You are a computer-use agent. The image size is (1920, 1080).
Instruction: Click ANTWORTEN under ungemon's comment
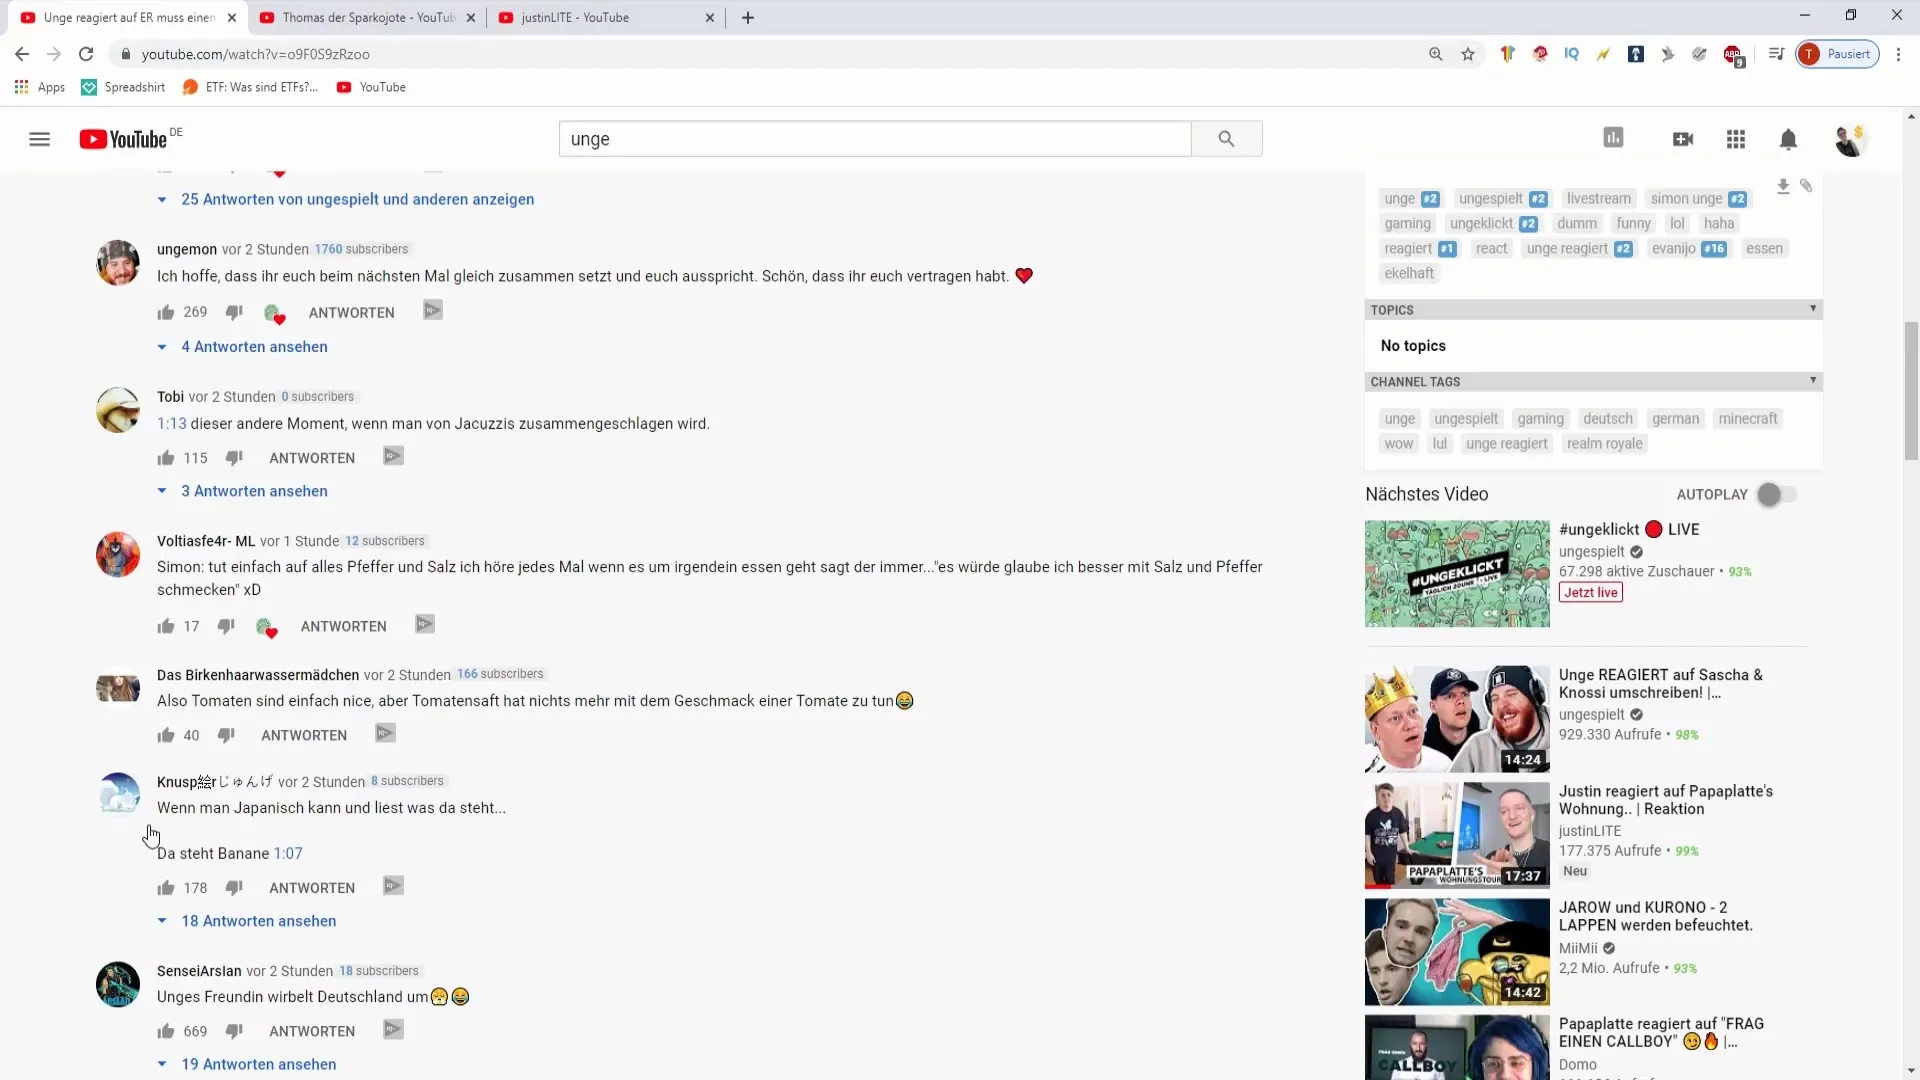tap(351, 313)
